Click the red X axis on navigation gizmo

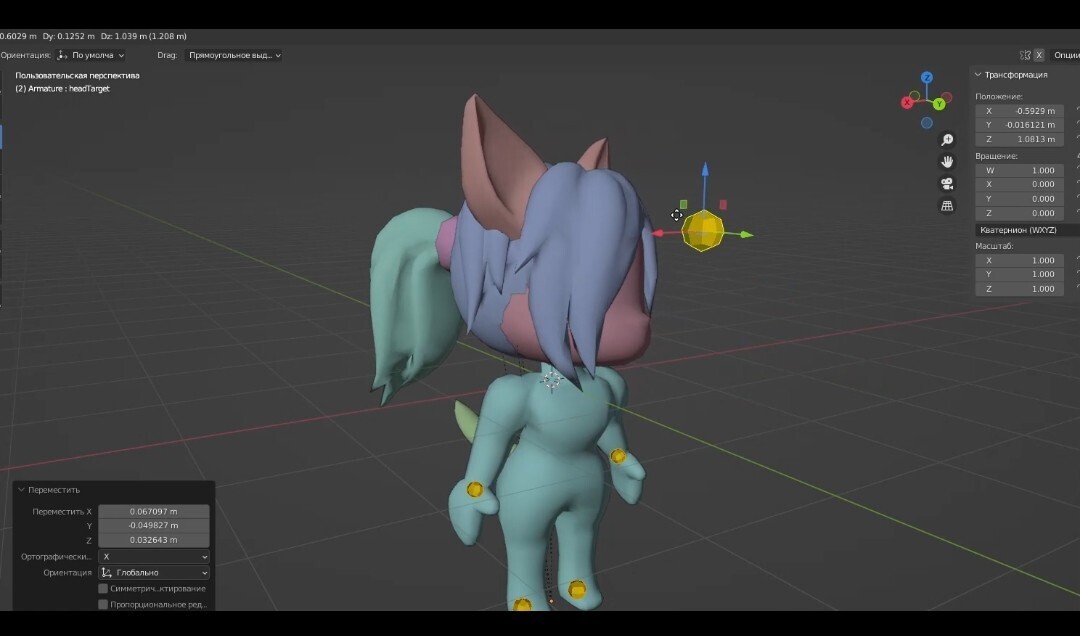tap(907, 102)
